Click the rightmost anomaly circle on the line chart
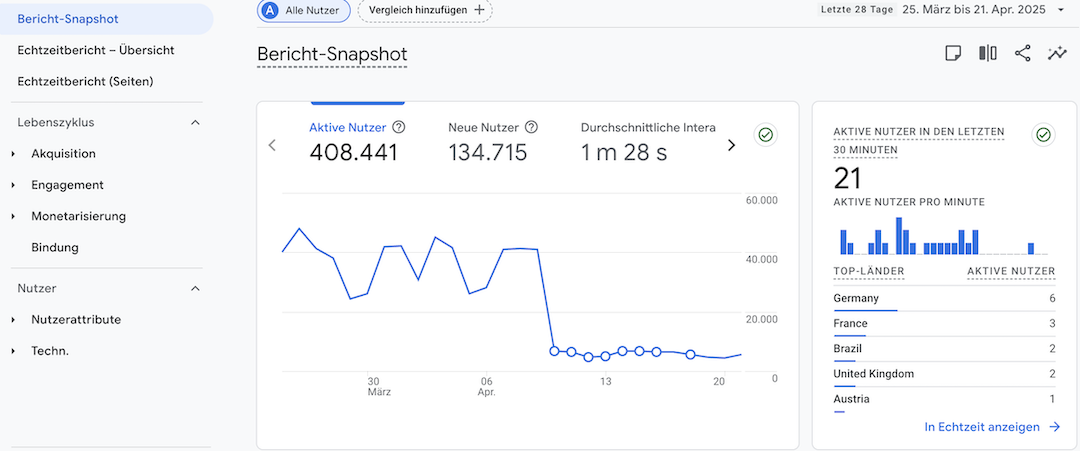The image size is (1080, 451). pyautogui.click(x=690, y=355)
